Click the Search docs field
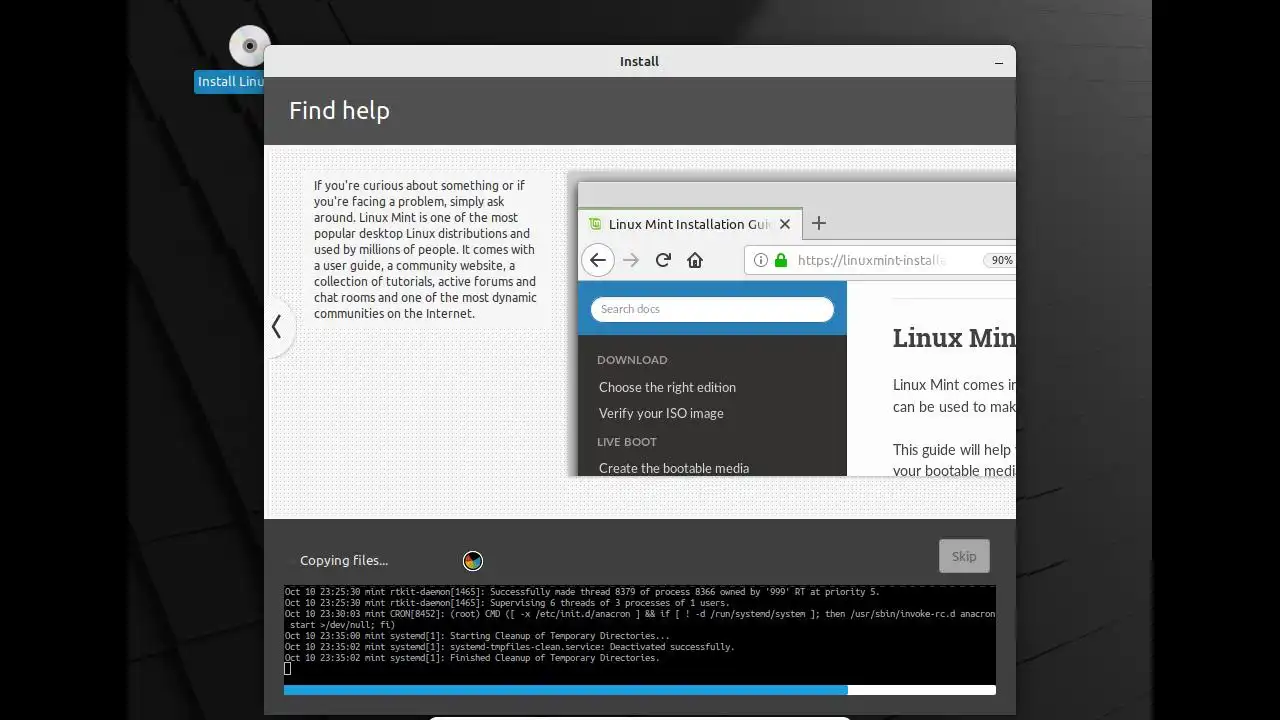Image resolution: width=1280 pixels, height=720 pixels. click(x=712, y=309)
